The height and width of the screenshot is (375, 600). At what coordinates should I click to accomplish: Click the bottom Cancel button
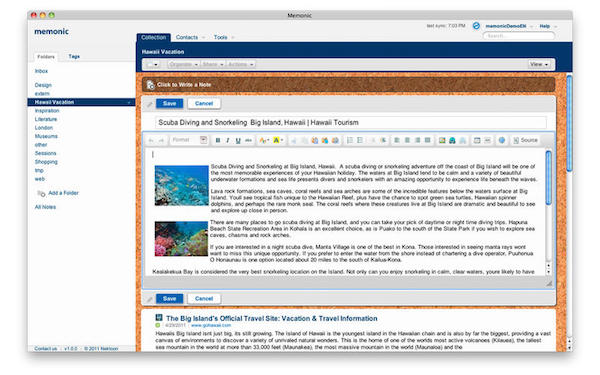click(204, 298)
